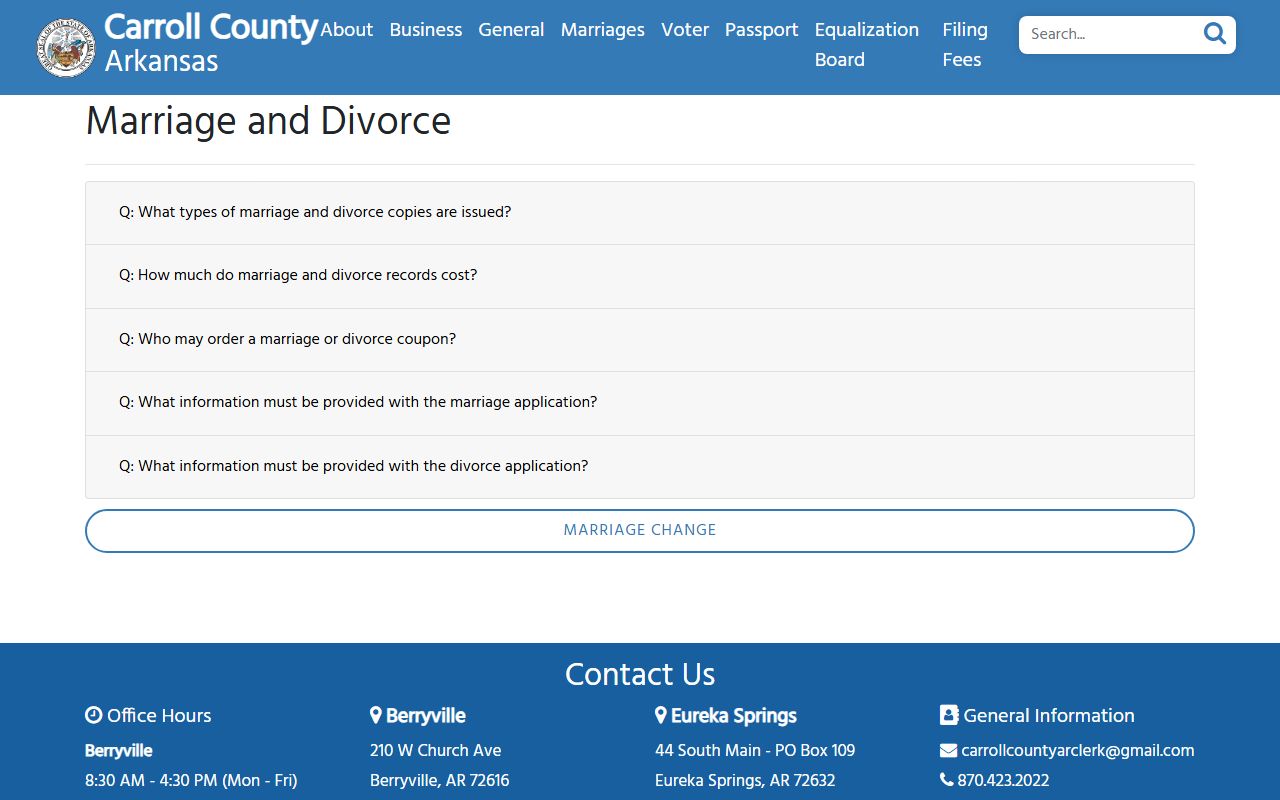The image size is (1280, 800).
Task: Open the Passport menu item
Action: click(x=761, y=30)
